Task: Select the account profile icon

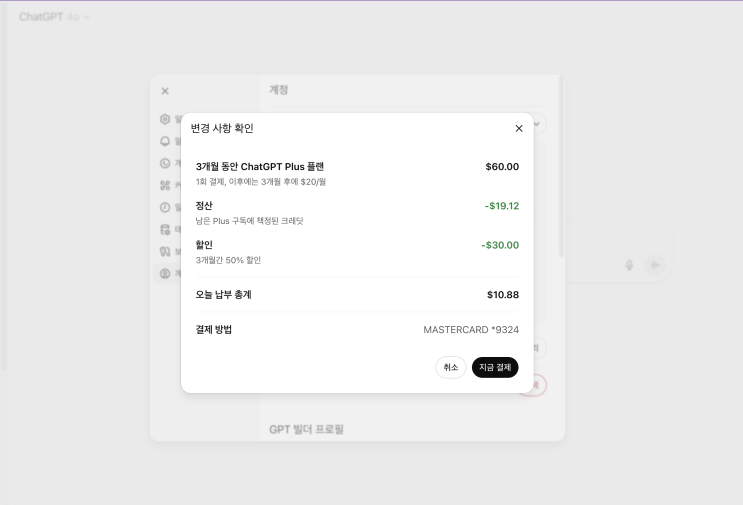Action: 165,273
